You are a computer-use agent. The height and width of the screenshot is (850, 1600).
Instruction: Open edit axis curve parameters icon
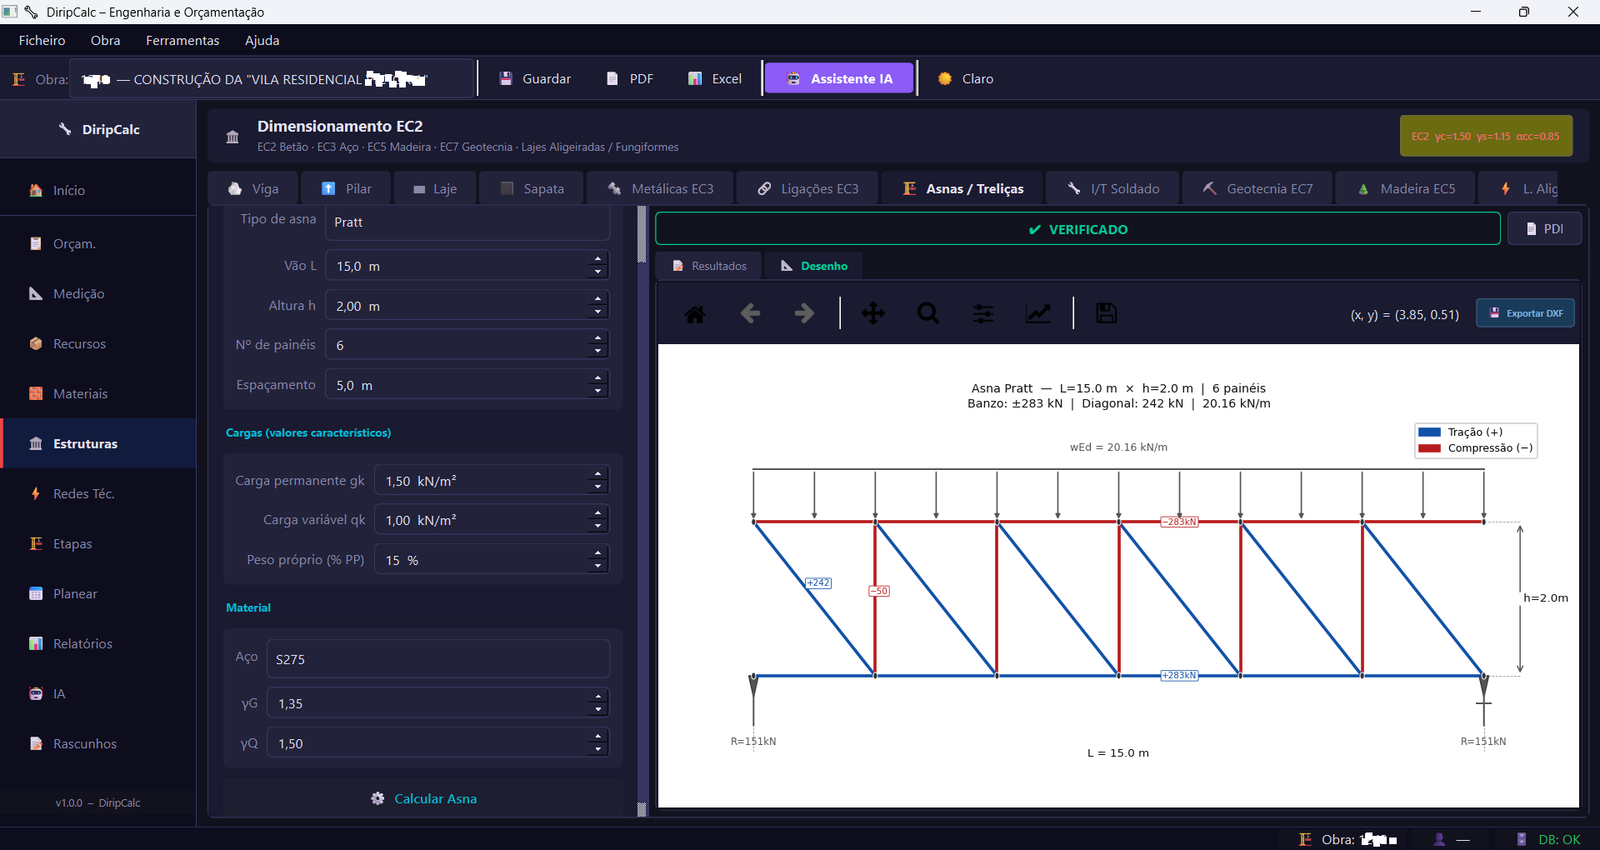coord(1038,314)
